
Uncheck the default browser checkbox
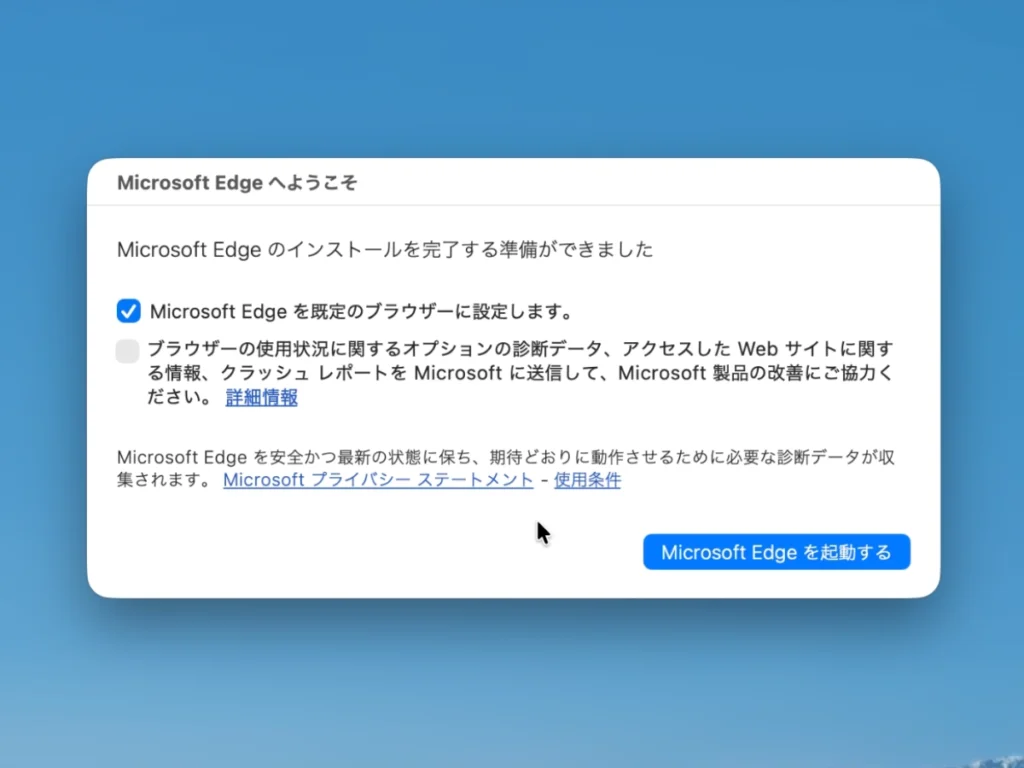(128, 311)
